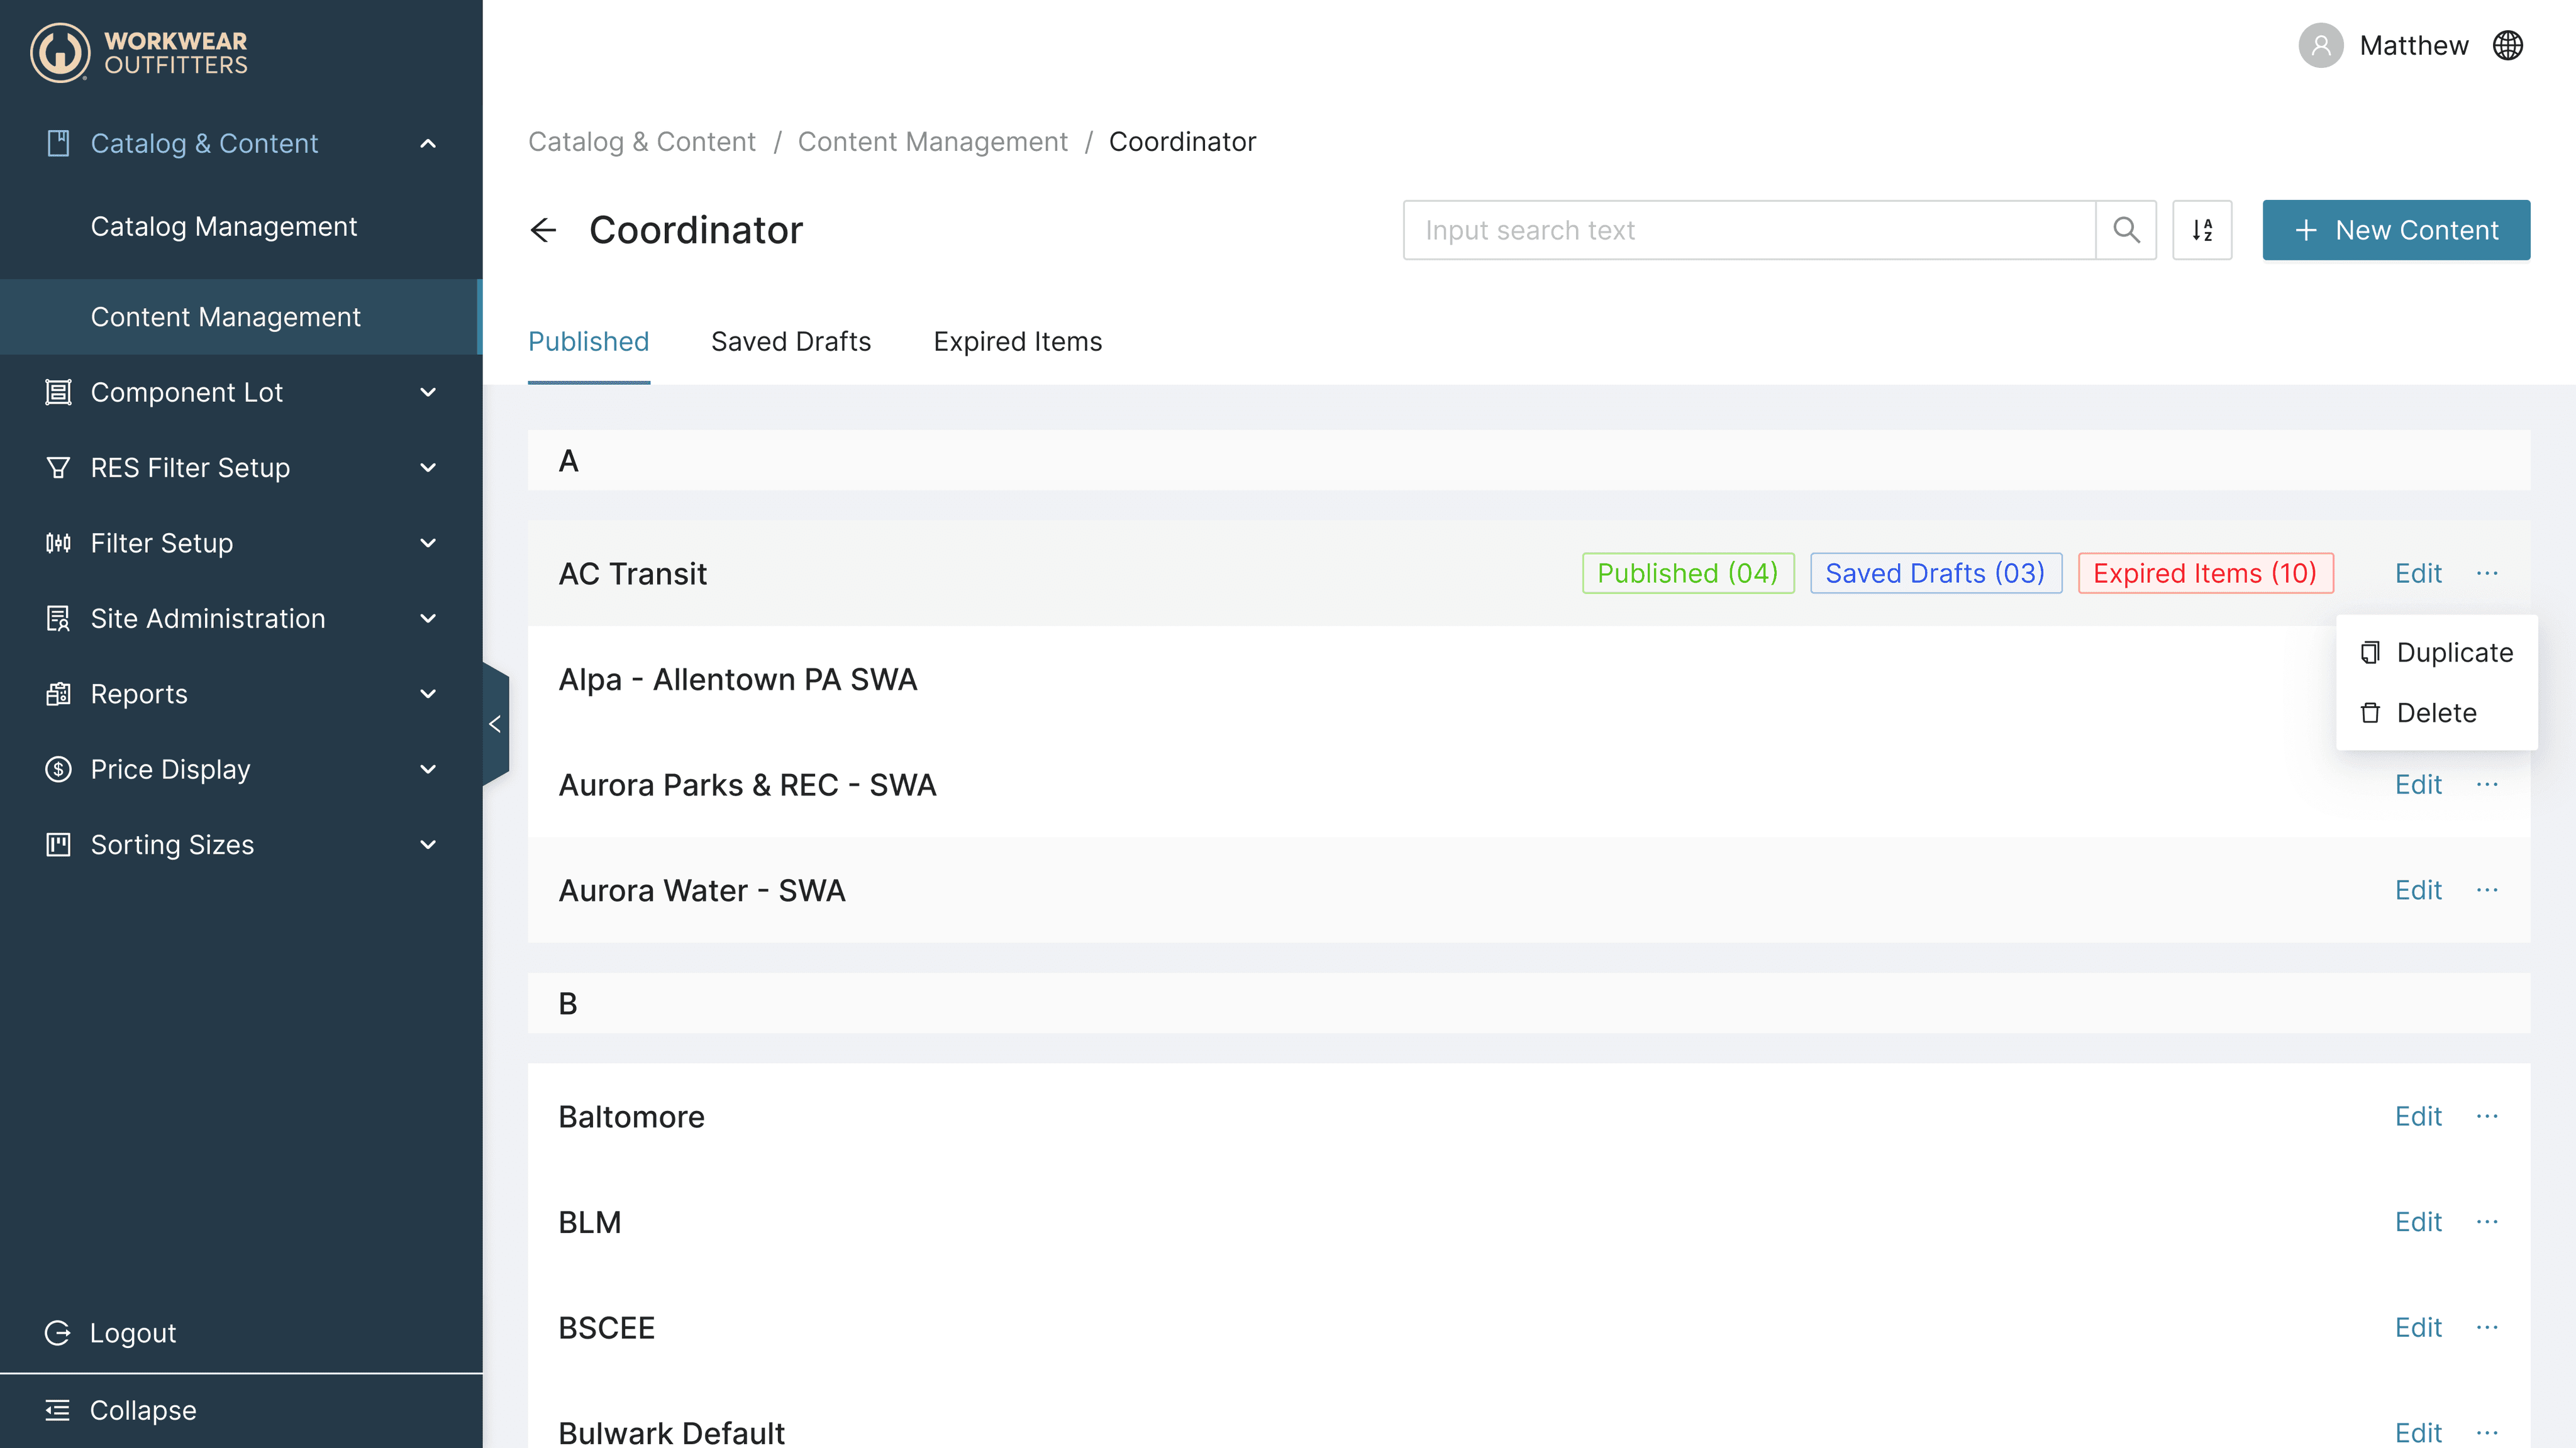This screenshot has height=1448, width=2576.
Task: Click the sidebar collapse chevron handle
Action: 495,724
